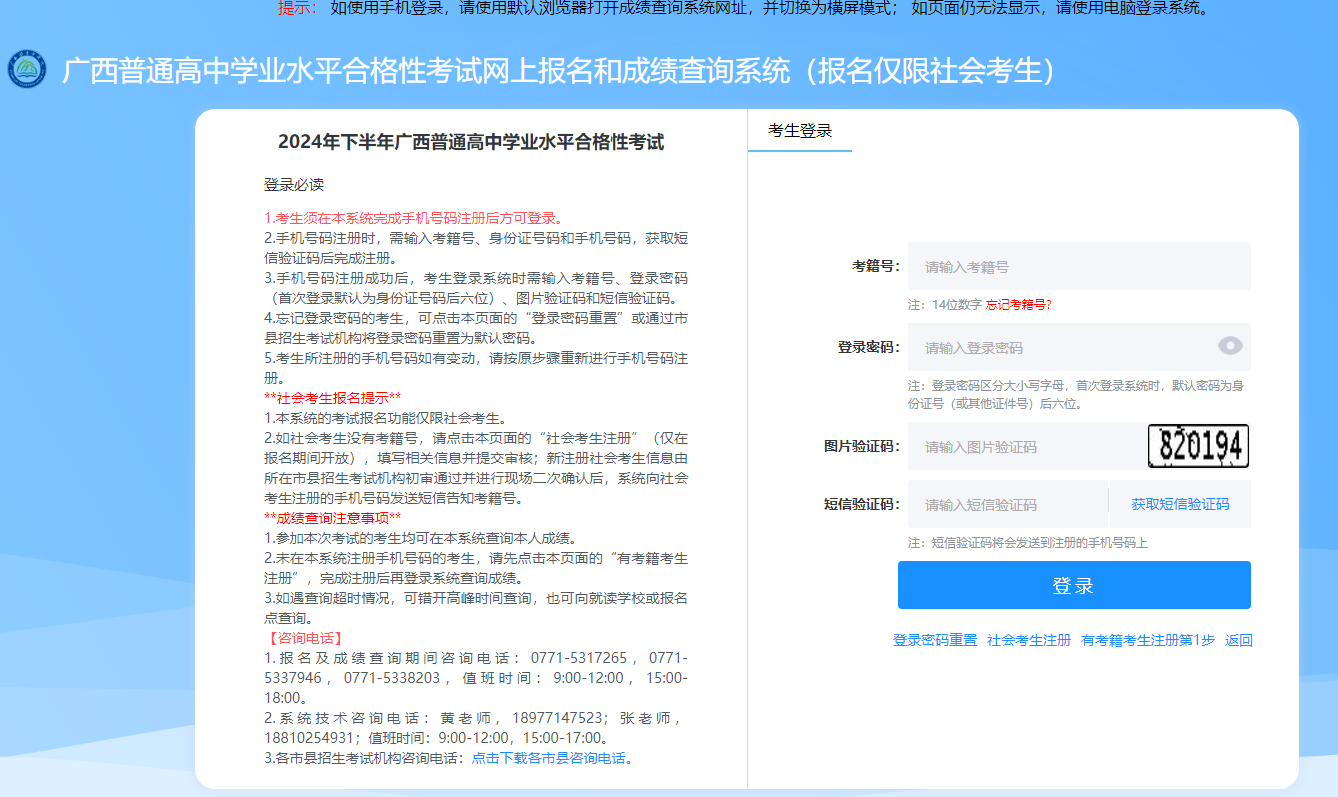Click the password visibility eye icon

(1230, 346)
